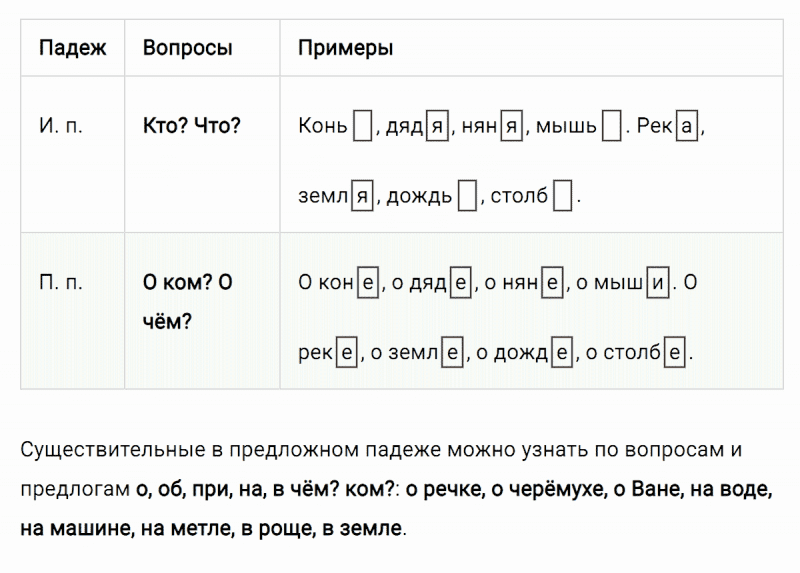Click the empty ending box after "мышь"
The width and height of the screenshot is (800, 573).
coord(612,127)
